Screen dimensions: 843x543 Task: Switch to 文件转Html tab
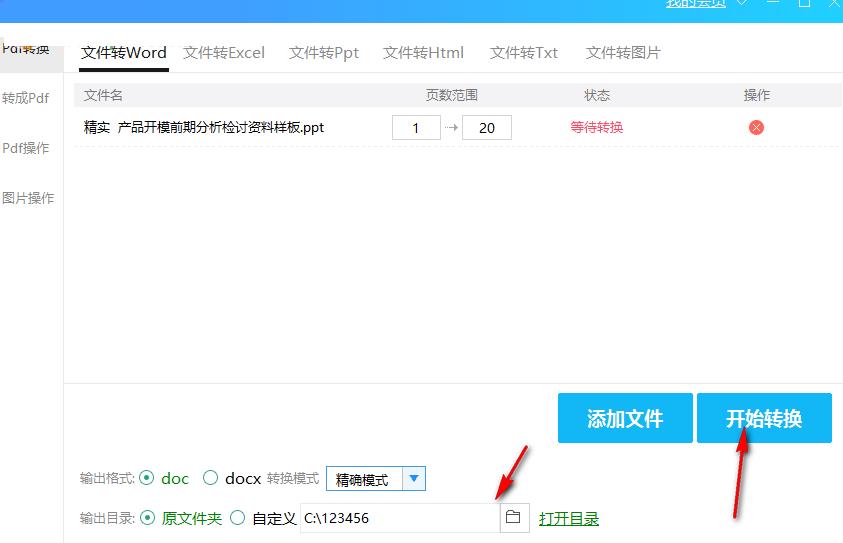(423, 53)
